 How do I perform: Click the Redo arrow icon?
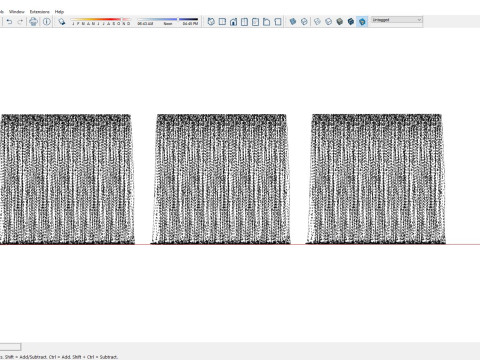20,22
